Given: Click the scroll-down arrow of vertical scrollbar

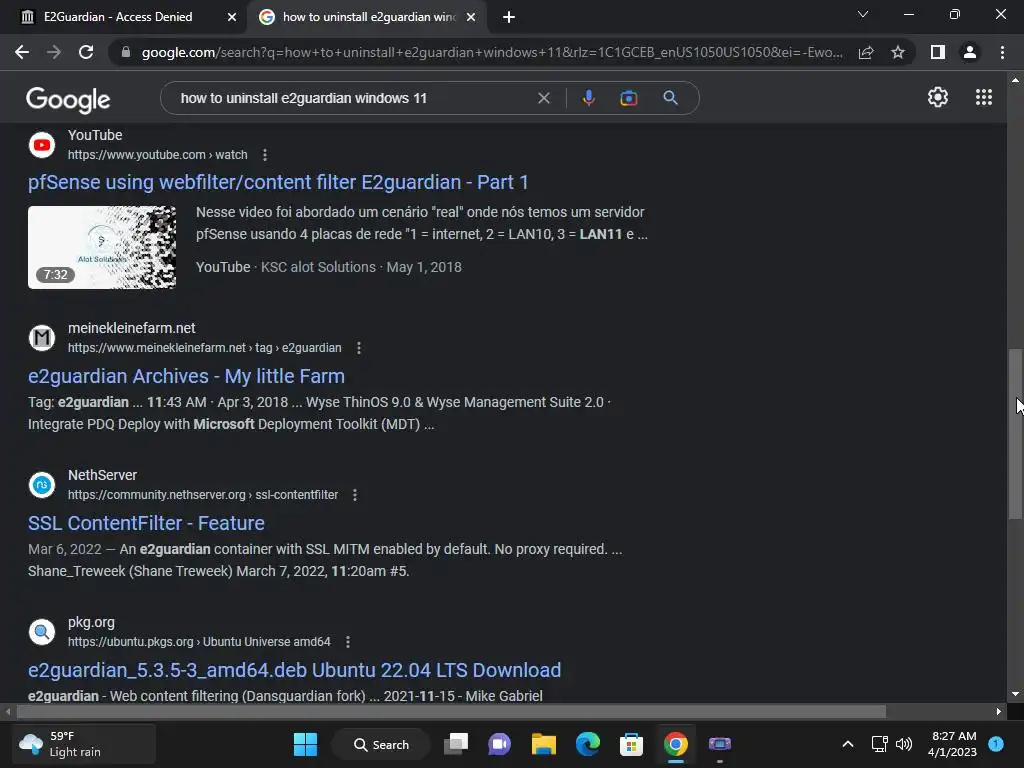Looking at the screenshot, I should (x=1015, y=694).
